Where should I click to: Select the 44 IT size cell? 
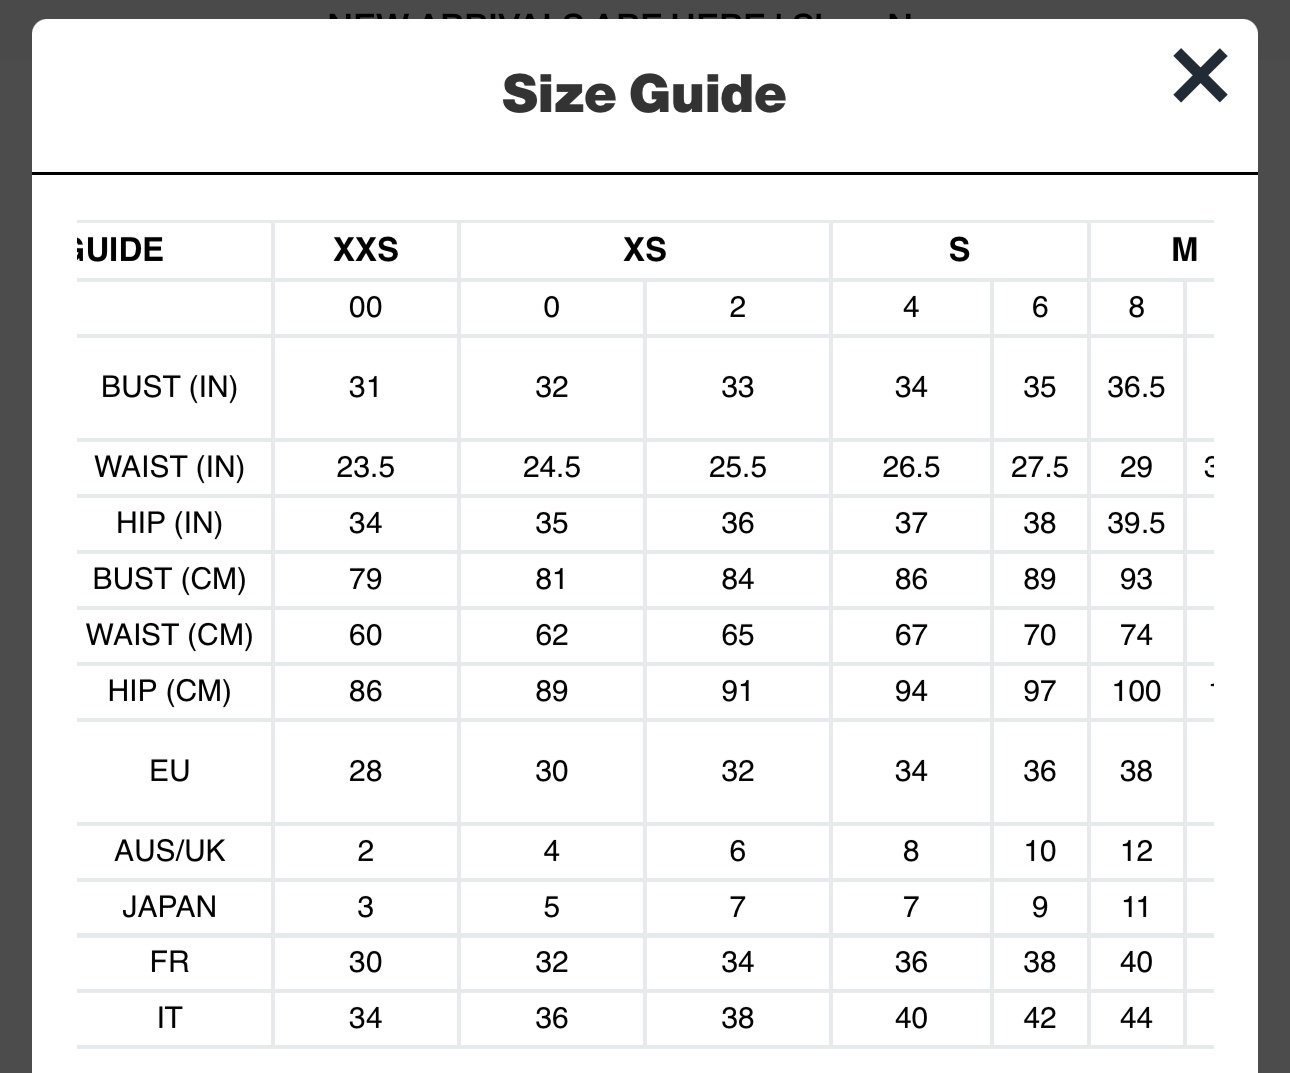pyautogui.click(x=1136, y=1018)
